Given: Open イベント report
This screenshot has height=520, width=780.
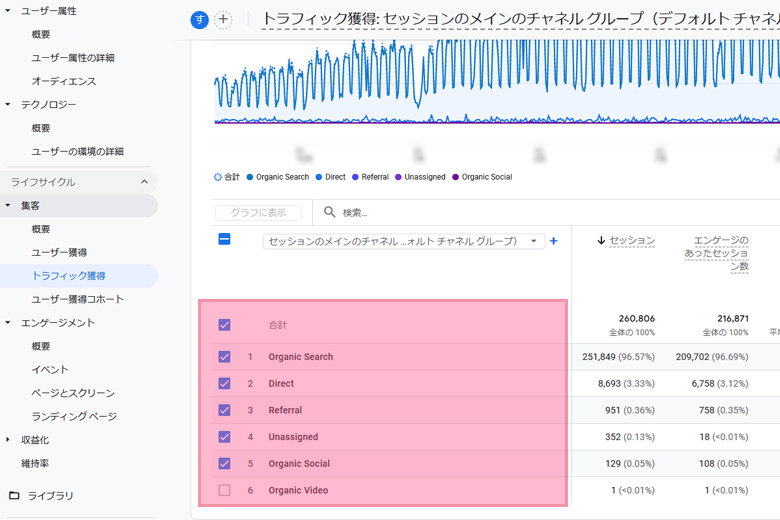Looking at the screenshot, I should [x=50, y=370].
